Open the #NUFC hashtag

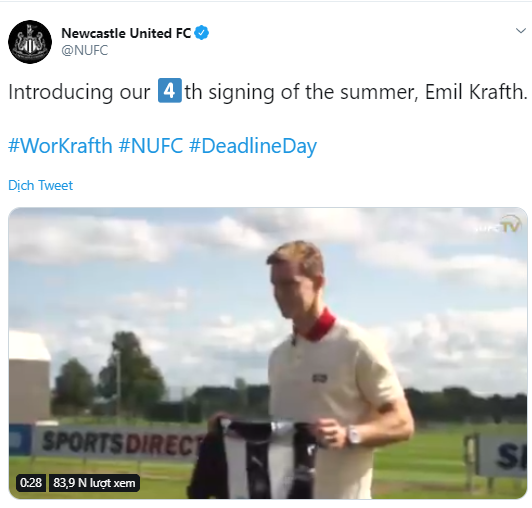[151, 146]
